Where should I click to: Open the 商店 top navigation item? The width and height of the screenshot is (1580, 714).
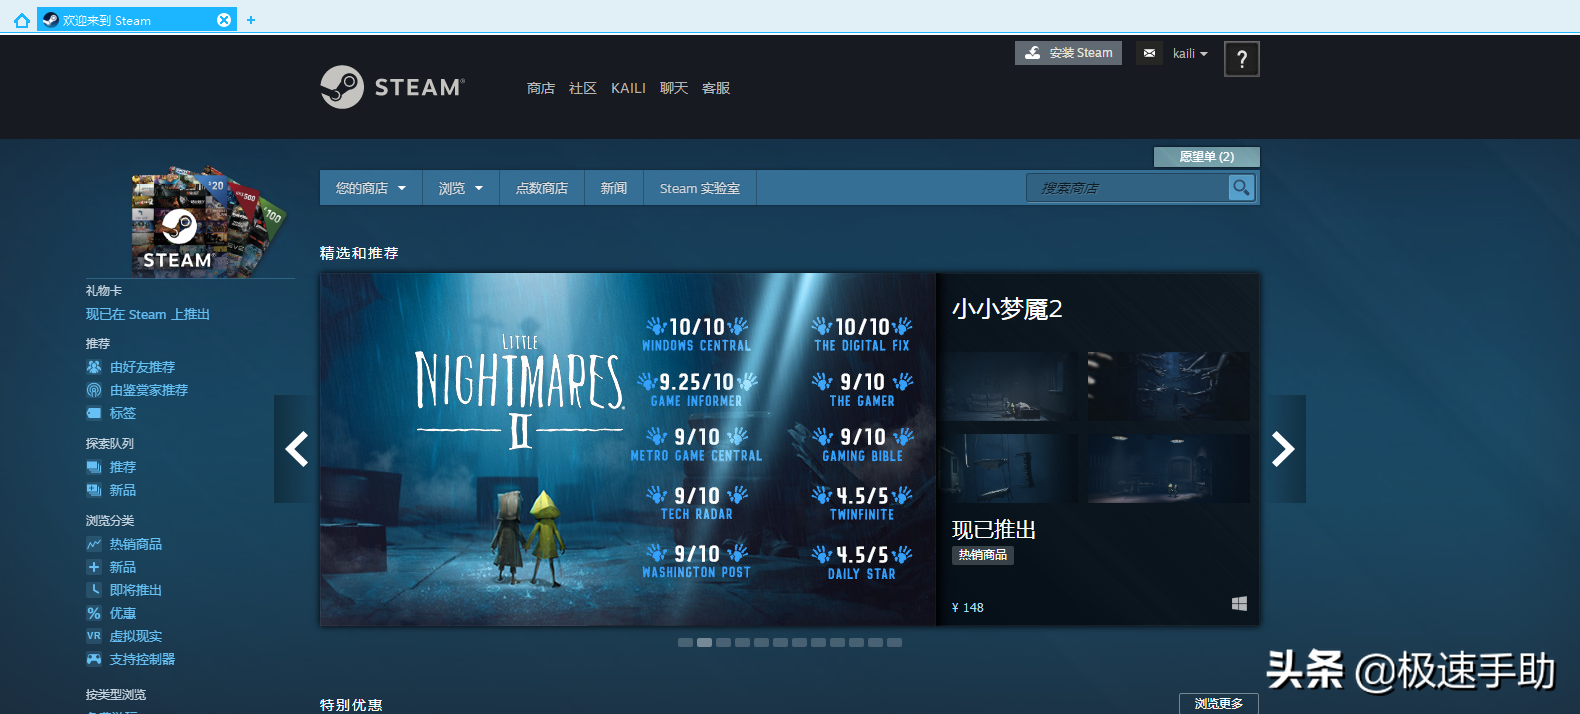(x=541, y=88)
